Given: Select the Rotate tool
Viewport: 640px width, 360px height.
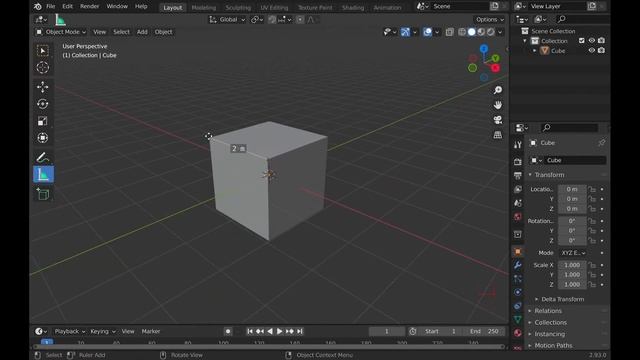Looking at the screenshot, I should coord(42,104).
